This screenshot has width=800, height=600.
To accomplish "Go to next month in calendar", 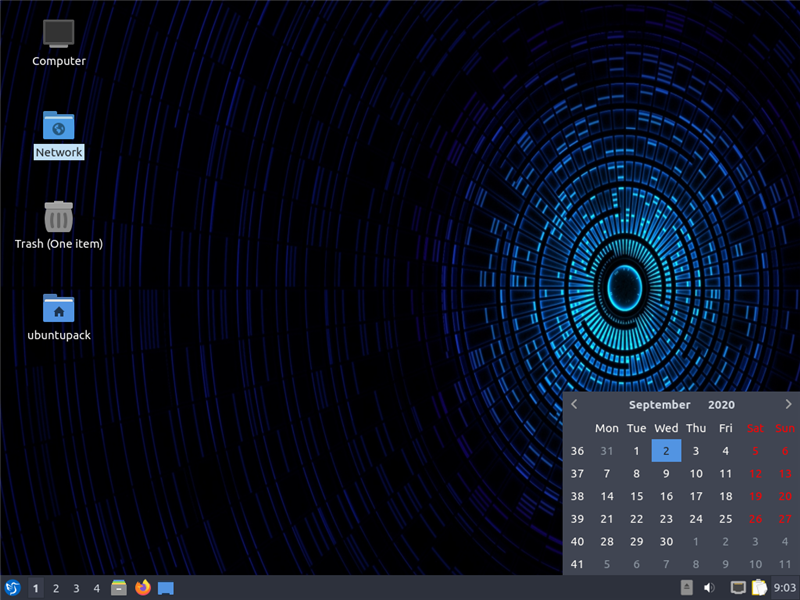I will pyautogui.click(x=788, y=404).
